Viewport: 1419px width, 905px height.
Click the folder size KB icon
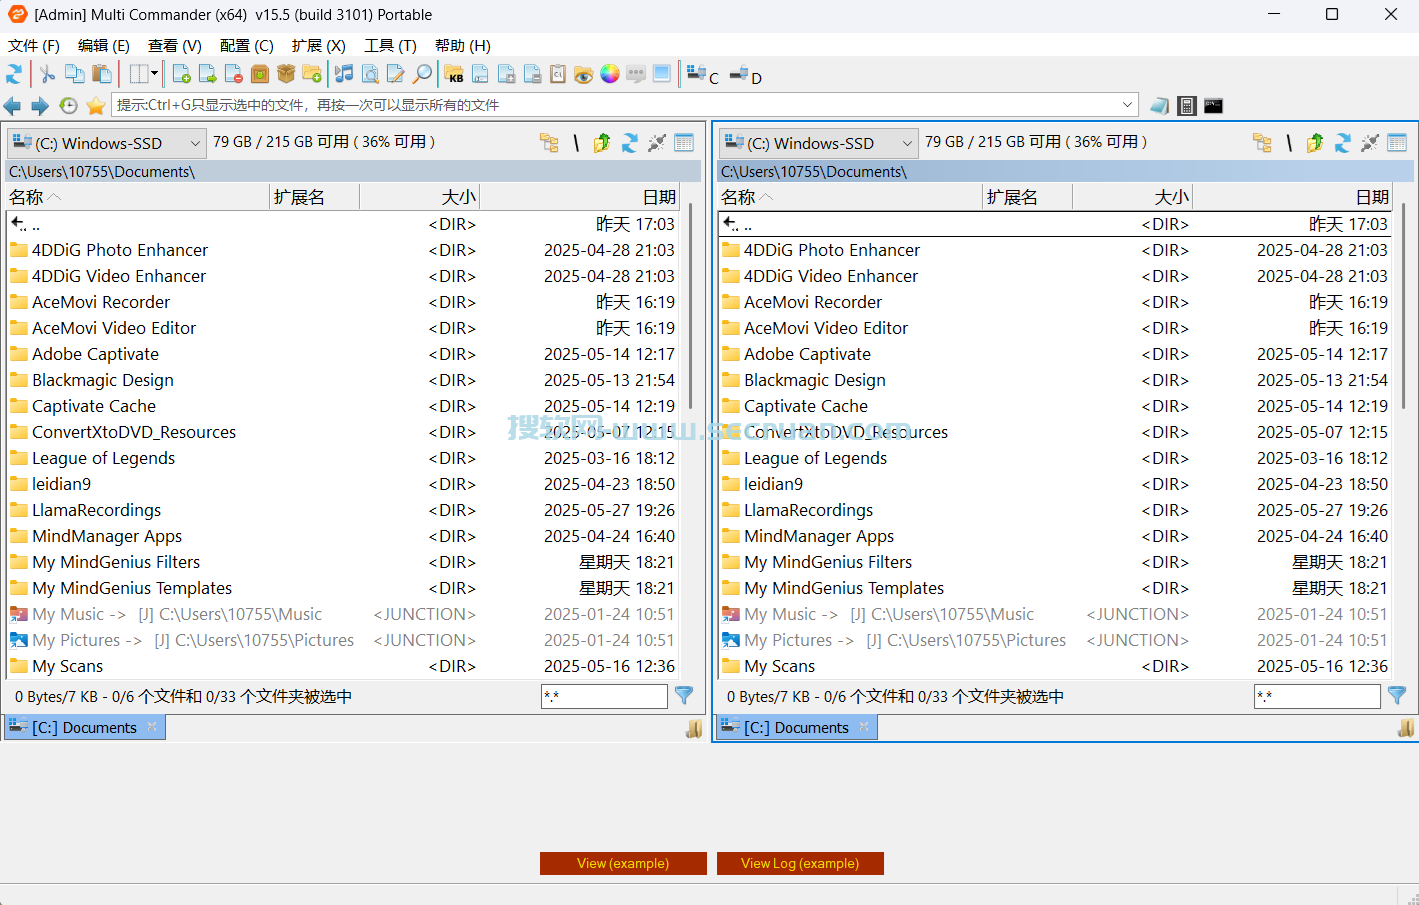454,74
